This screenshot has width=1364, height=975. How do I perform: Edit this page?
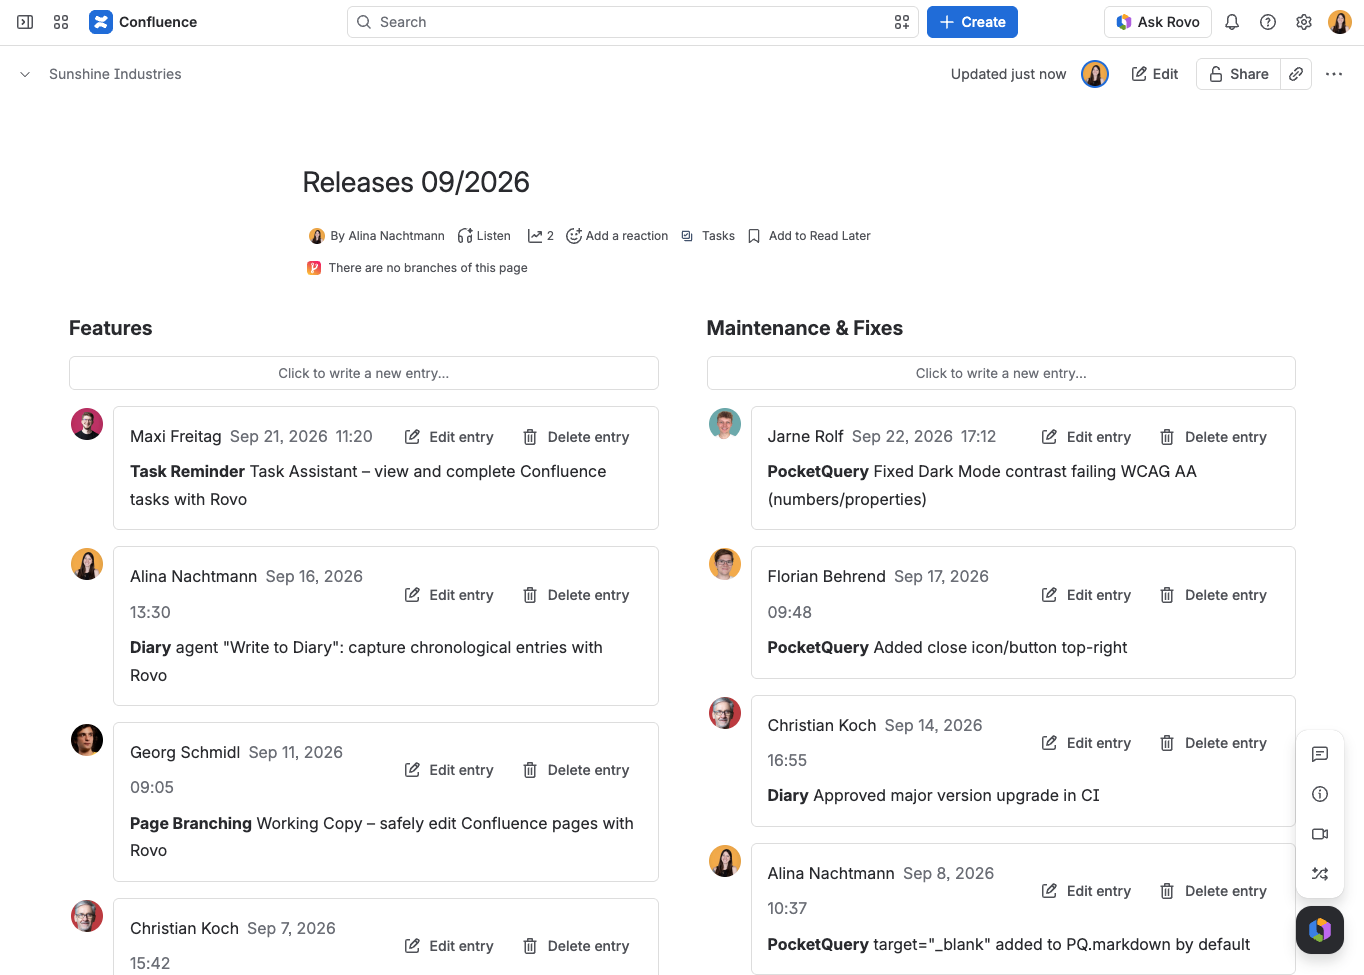click(x=1155, y=74)
